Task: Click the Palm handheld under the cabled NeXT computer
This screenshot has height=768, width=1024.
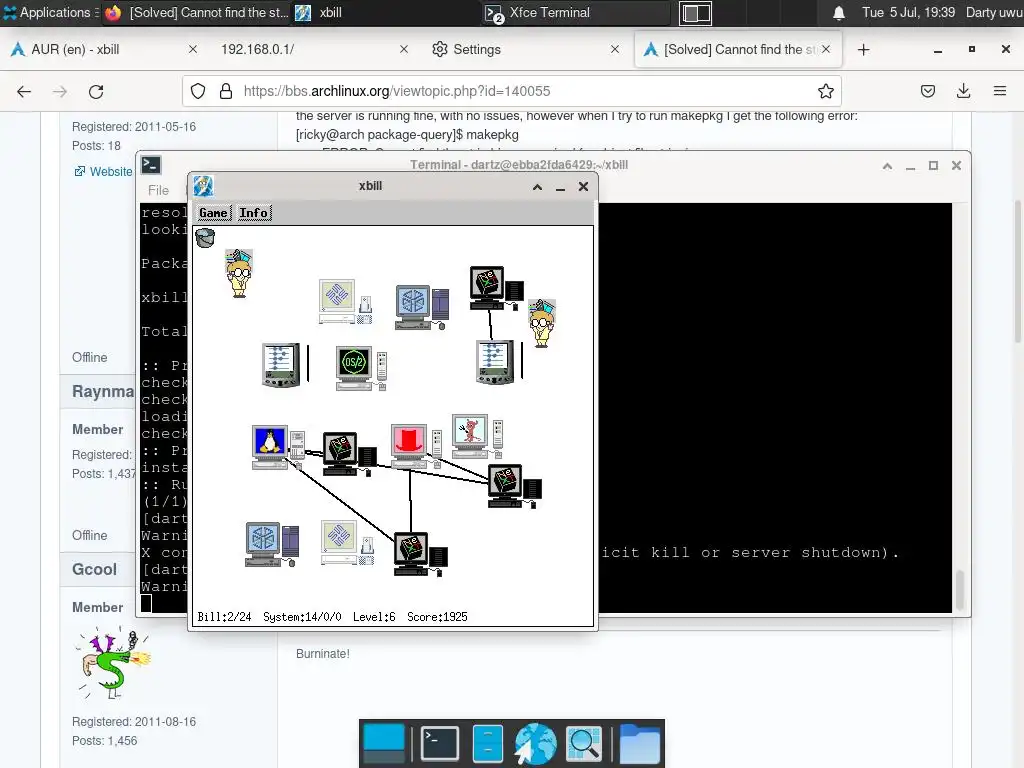Action: point(500,362)
